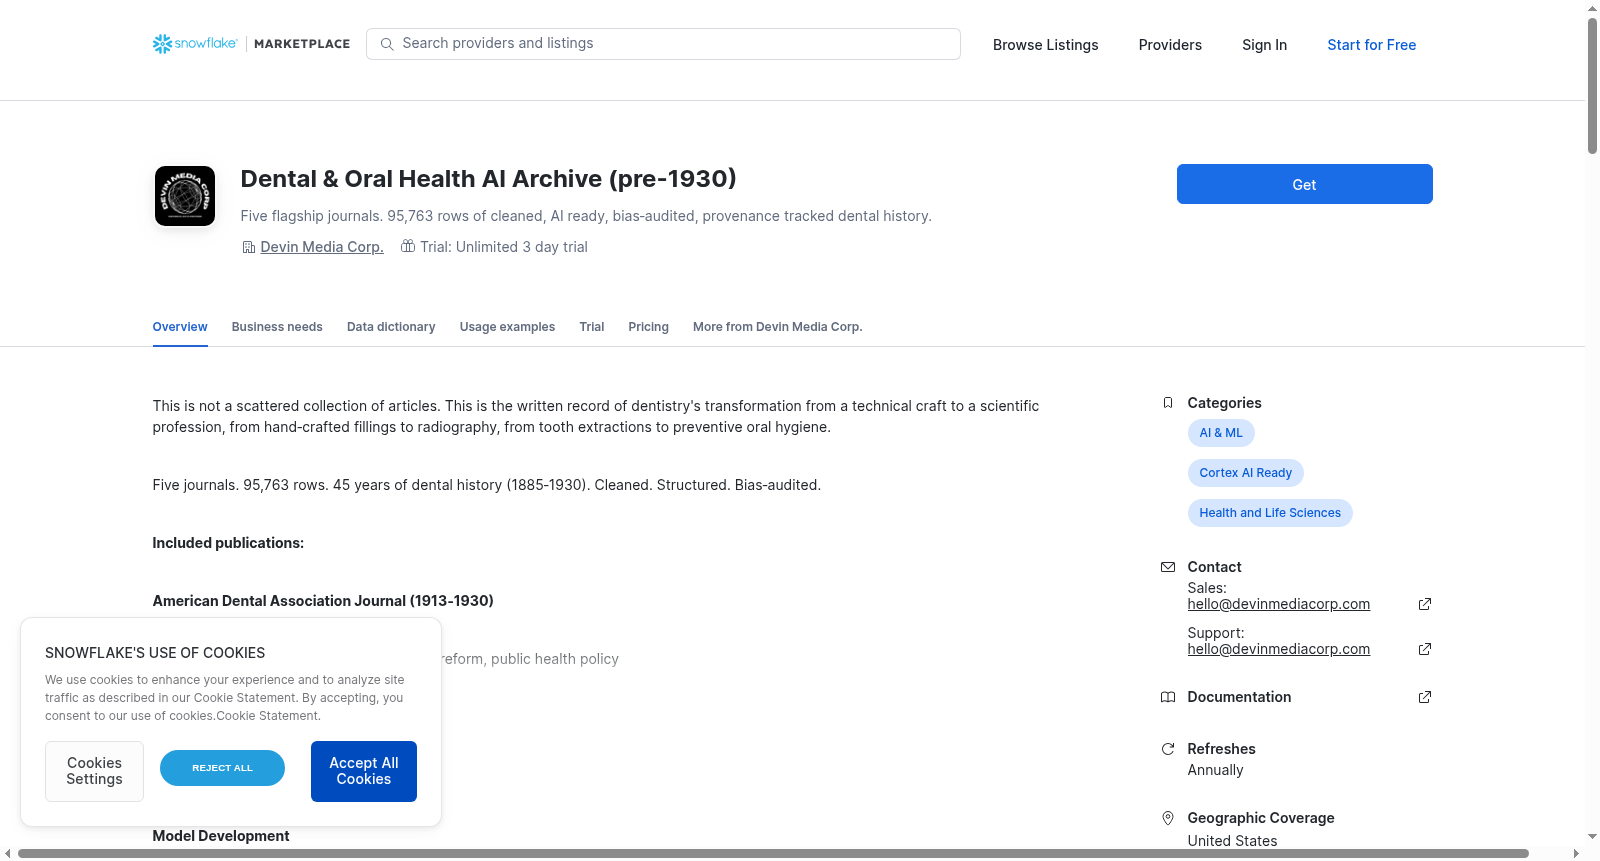The height and width of the screenshot is (861, 1600).
Task: Open the Devin Media Corp. provider link
Action: [x=322, y=247]
